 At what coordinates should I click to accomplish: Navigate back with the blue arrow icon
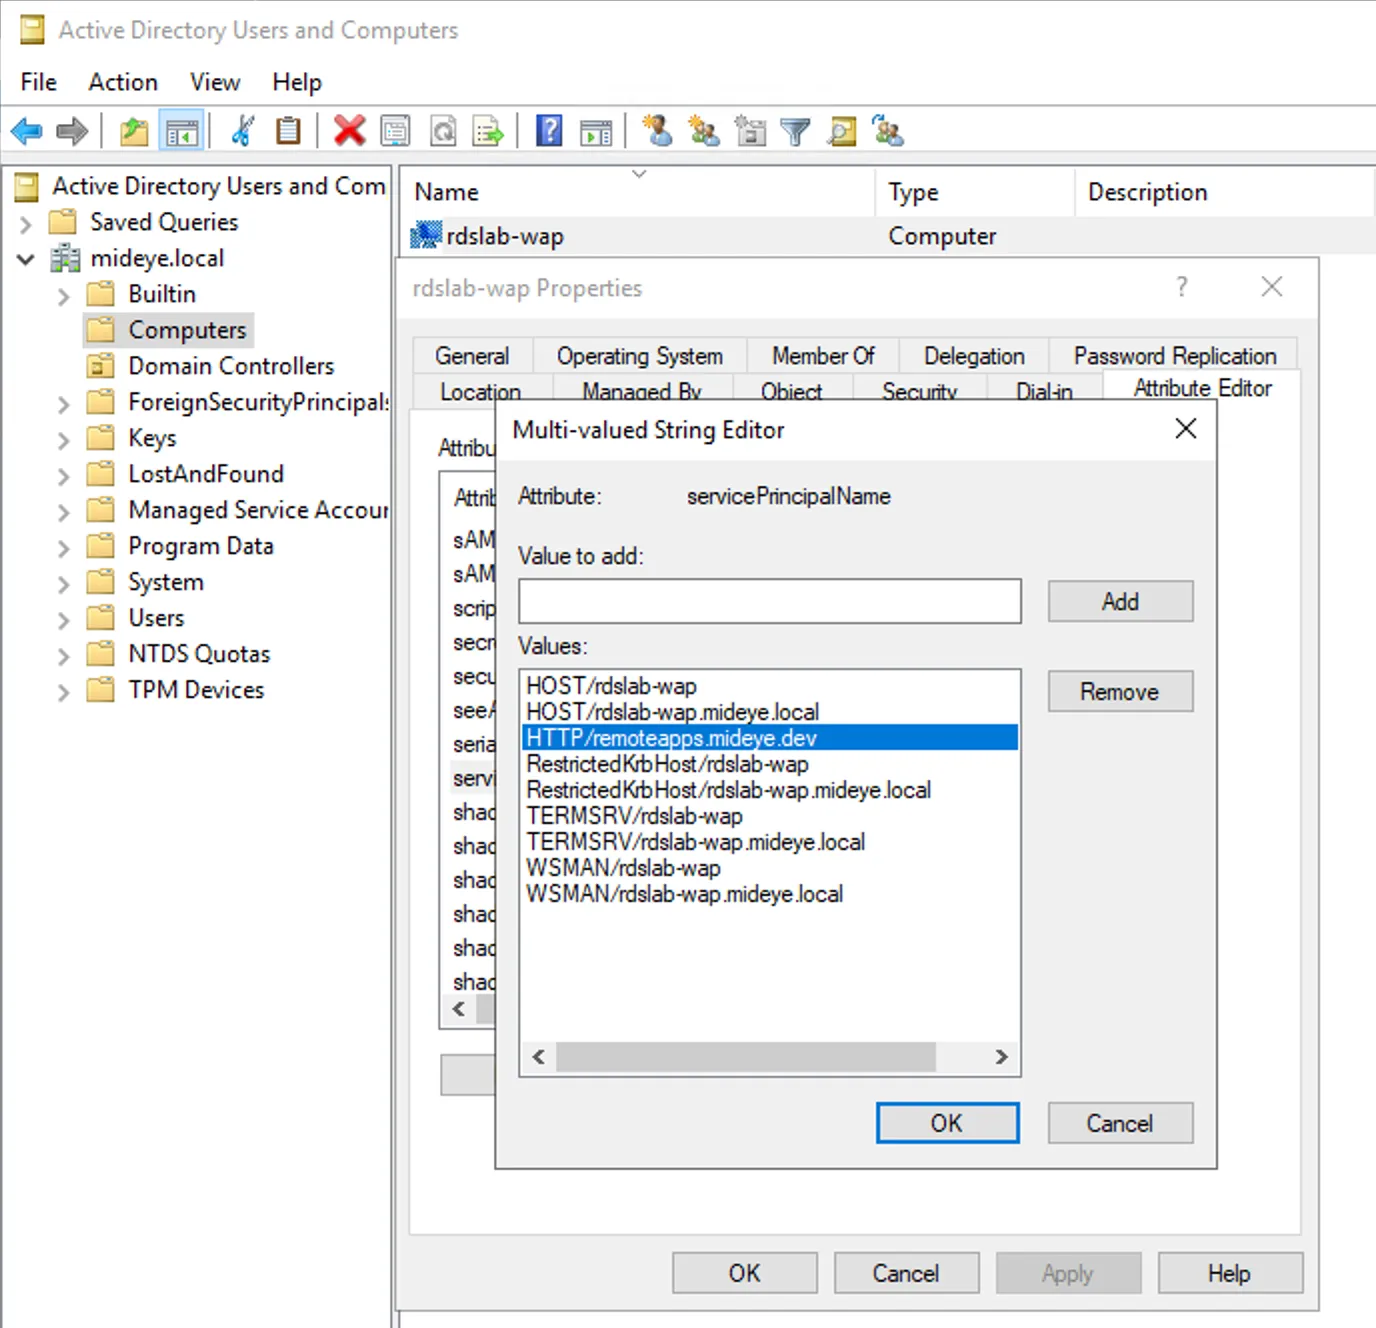26,130
